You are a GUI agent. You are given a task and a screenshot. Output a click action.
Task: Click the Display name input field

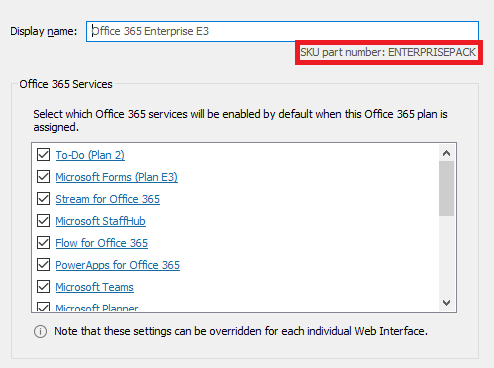pos(282,31)
